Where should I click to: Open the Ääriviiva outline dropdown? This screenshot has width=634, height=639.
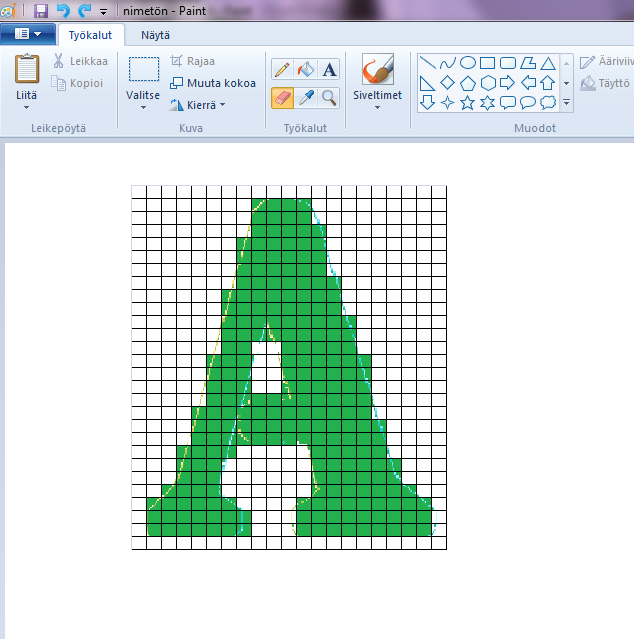(607, 62)
